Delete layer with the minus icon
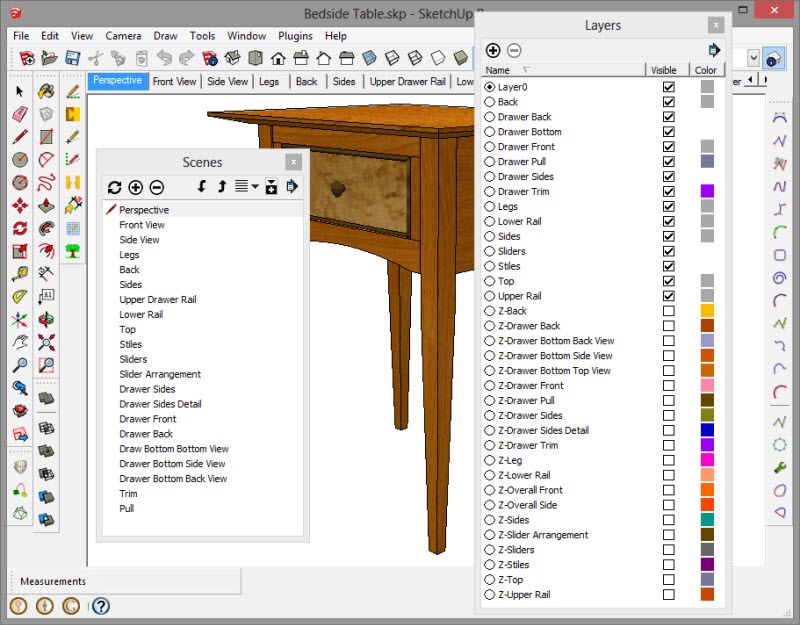 point(514,50)
